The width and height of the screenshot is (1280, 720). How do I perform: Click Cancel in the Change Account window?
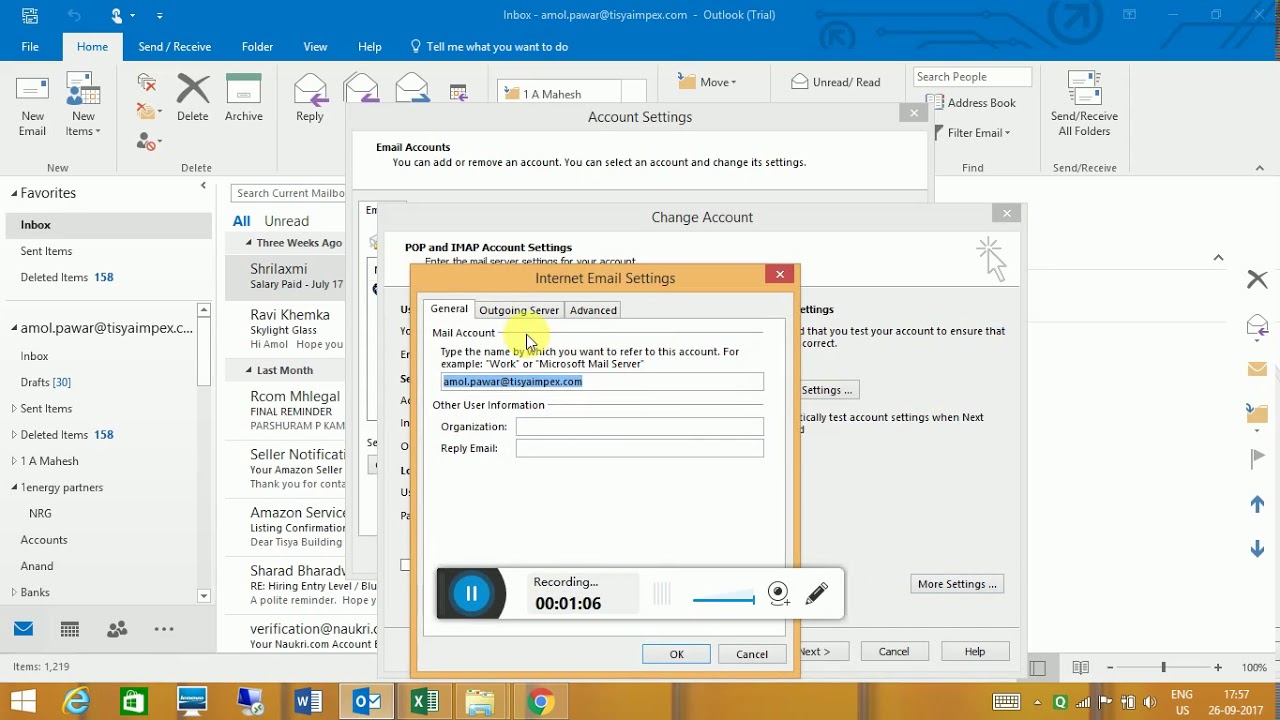tap(894, 651)
